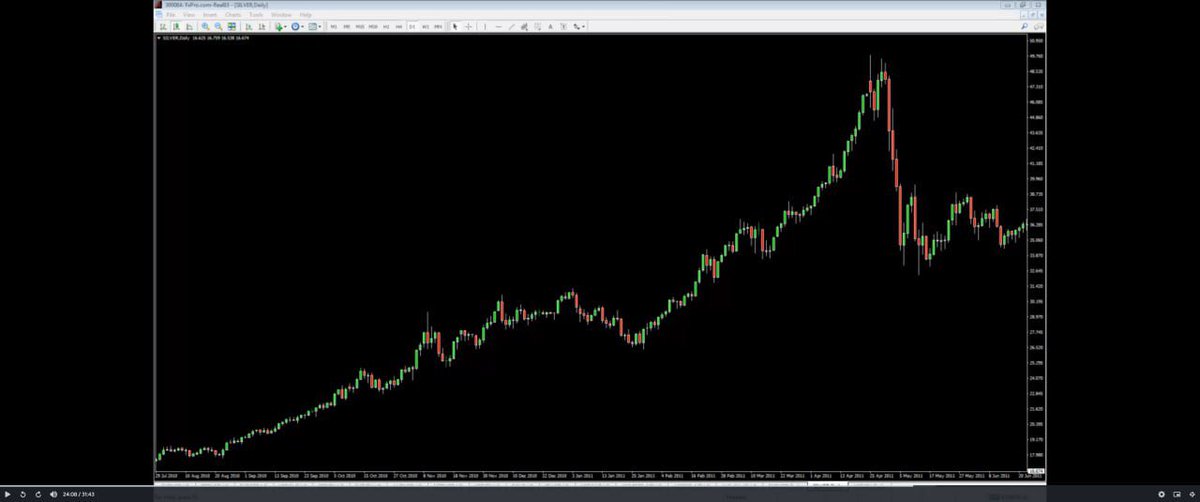Click the chart templates icon
Screen dimensions: 1200x502
[312, 27]
